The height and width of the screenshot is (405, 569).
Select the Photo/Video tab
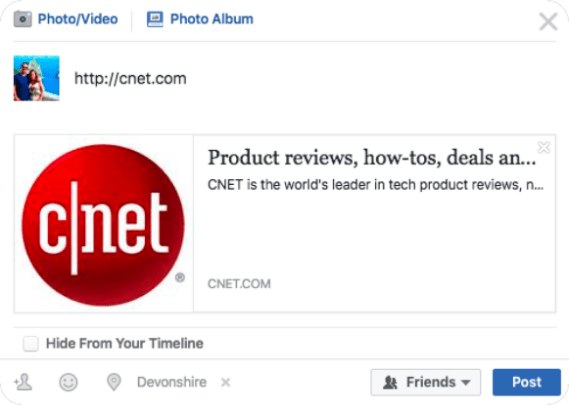66,19
